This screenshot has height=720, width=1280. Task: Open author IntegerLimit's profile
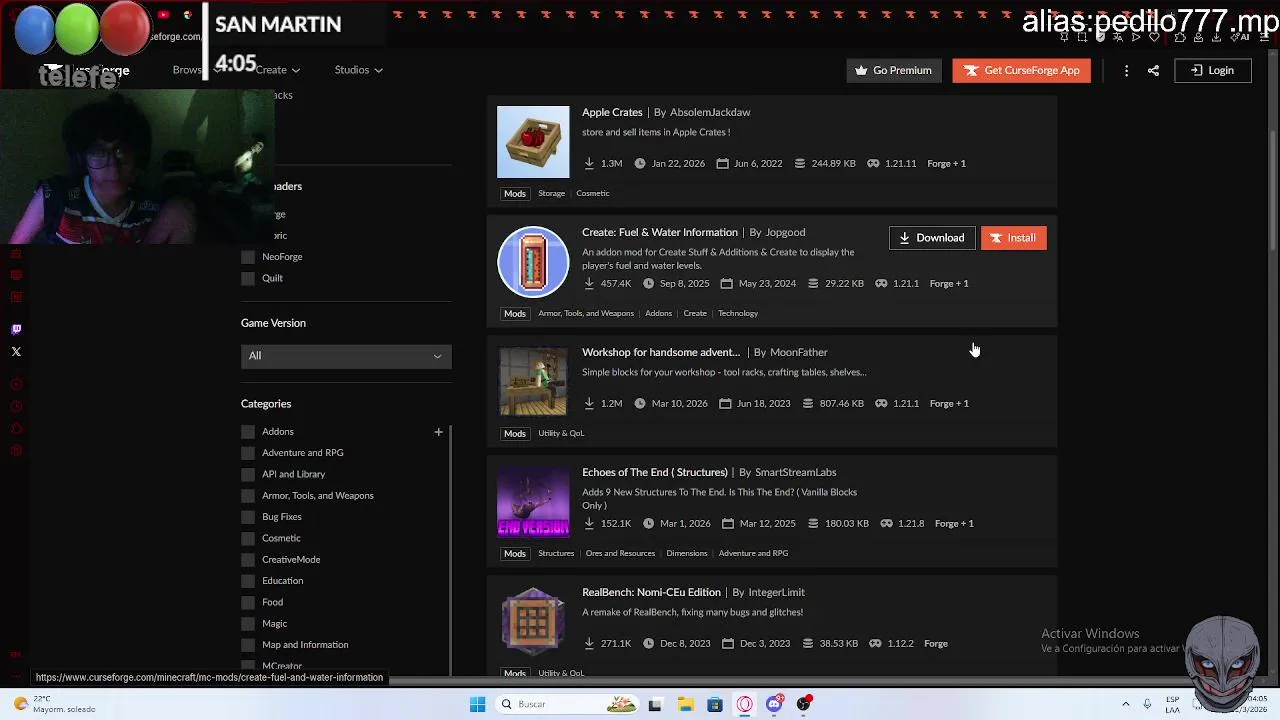click(777, 592)
